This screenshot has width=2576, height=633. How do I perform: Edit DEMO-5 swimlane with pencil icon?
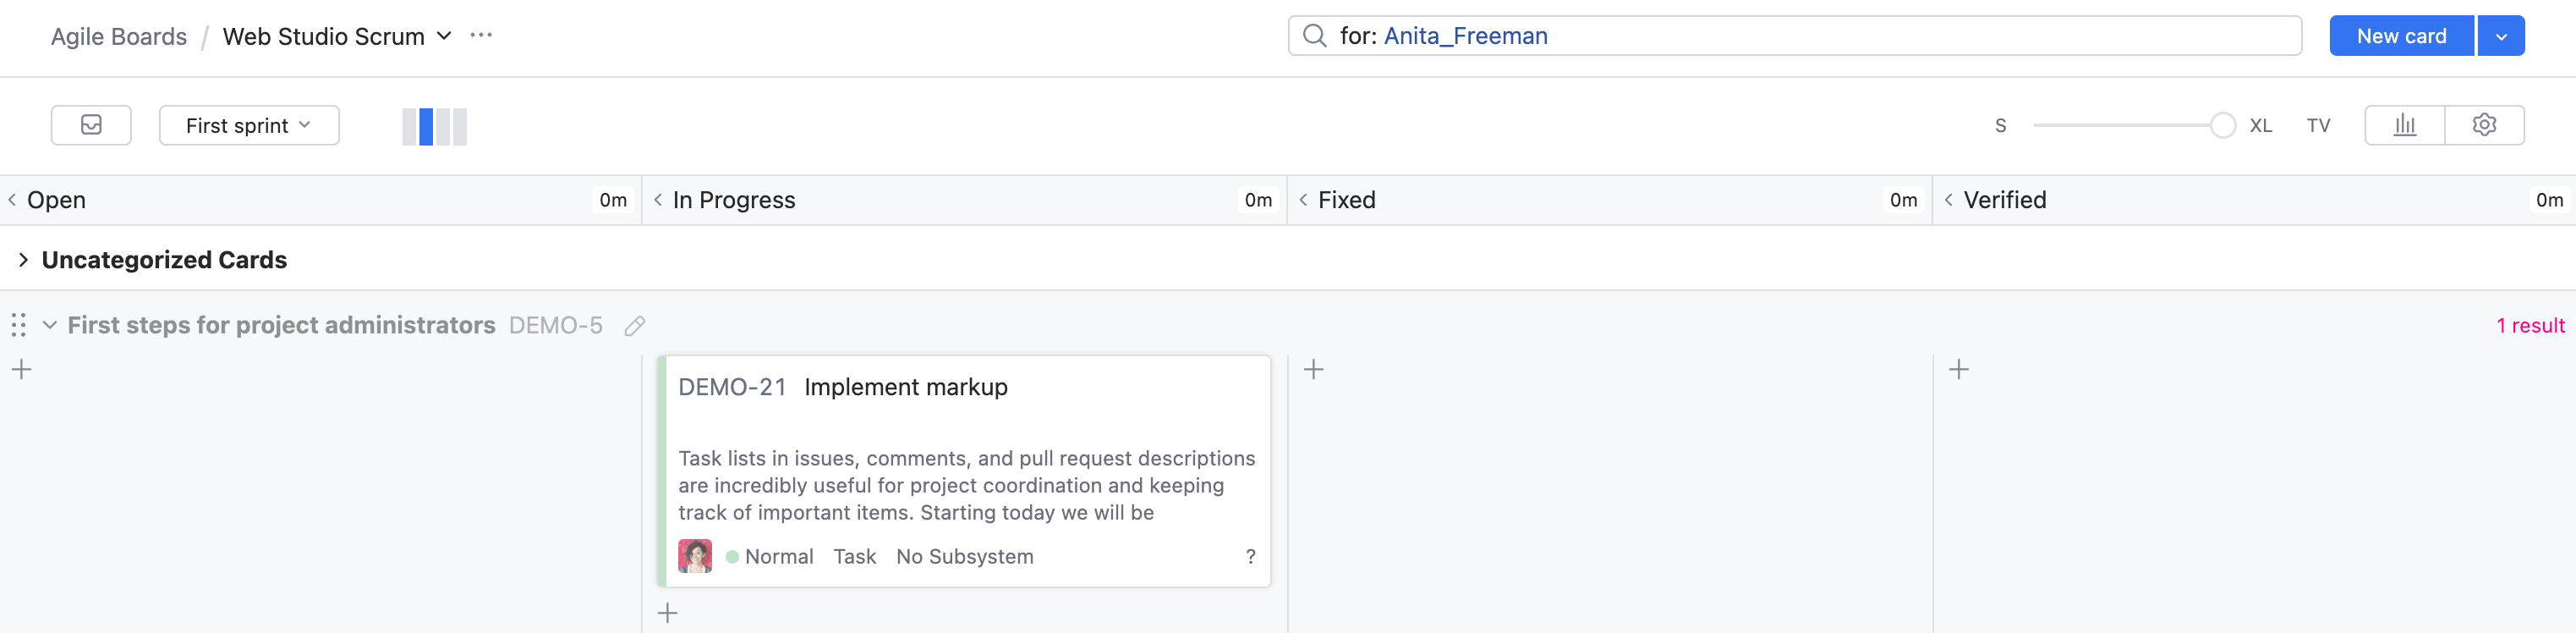[x=634, y=326]
